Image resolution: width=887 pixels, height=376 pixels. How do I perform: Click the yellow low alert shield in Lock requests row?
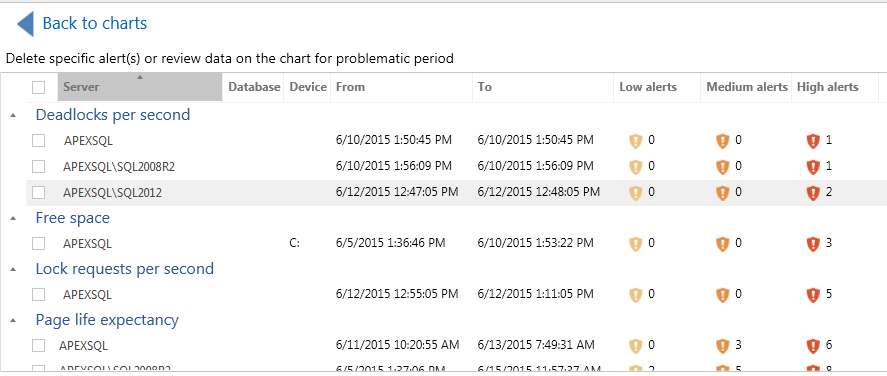point(635,295)
